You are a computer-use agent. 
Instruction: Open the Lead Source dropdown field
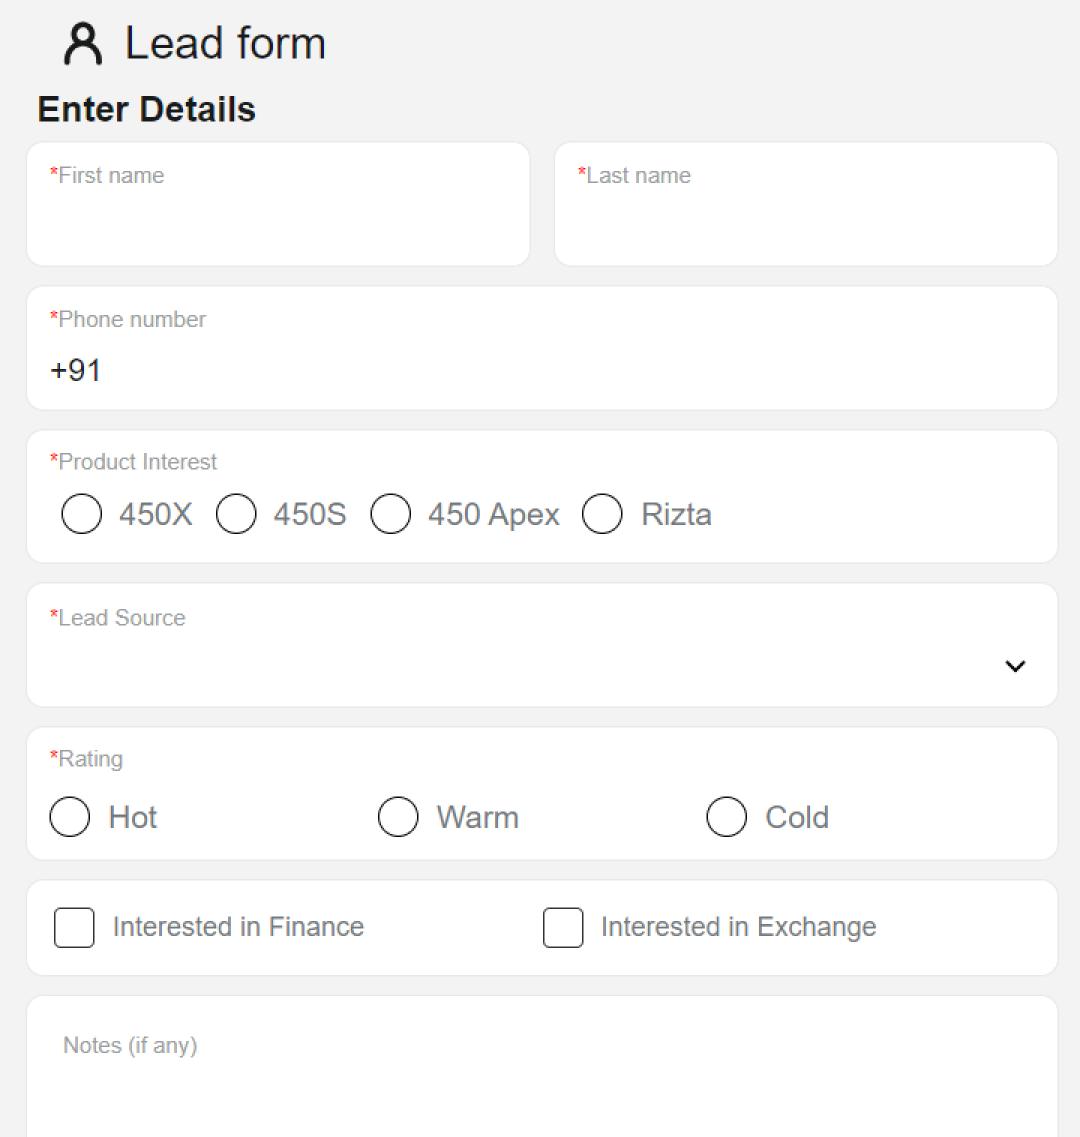click(x=542, y=645)
